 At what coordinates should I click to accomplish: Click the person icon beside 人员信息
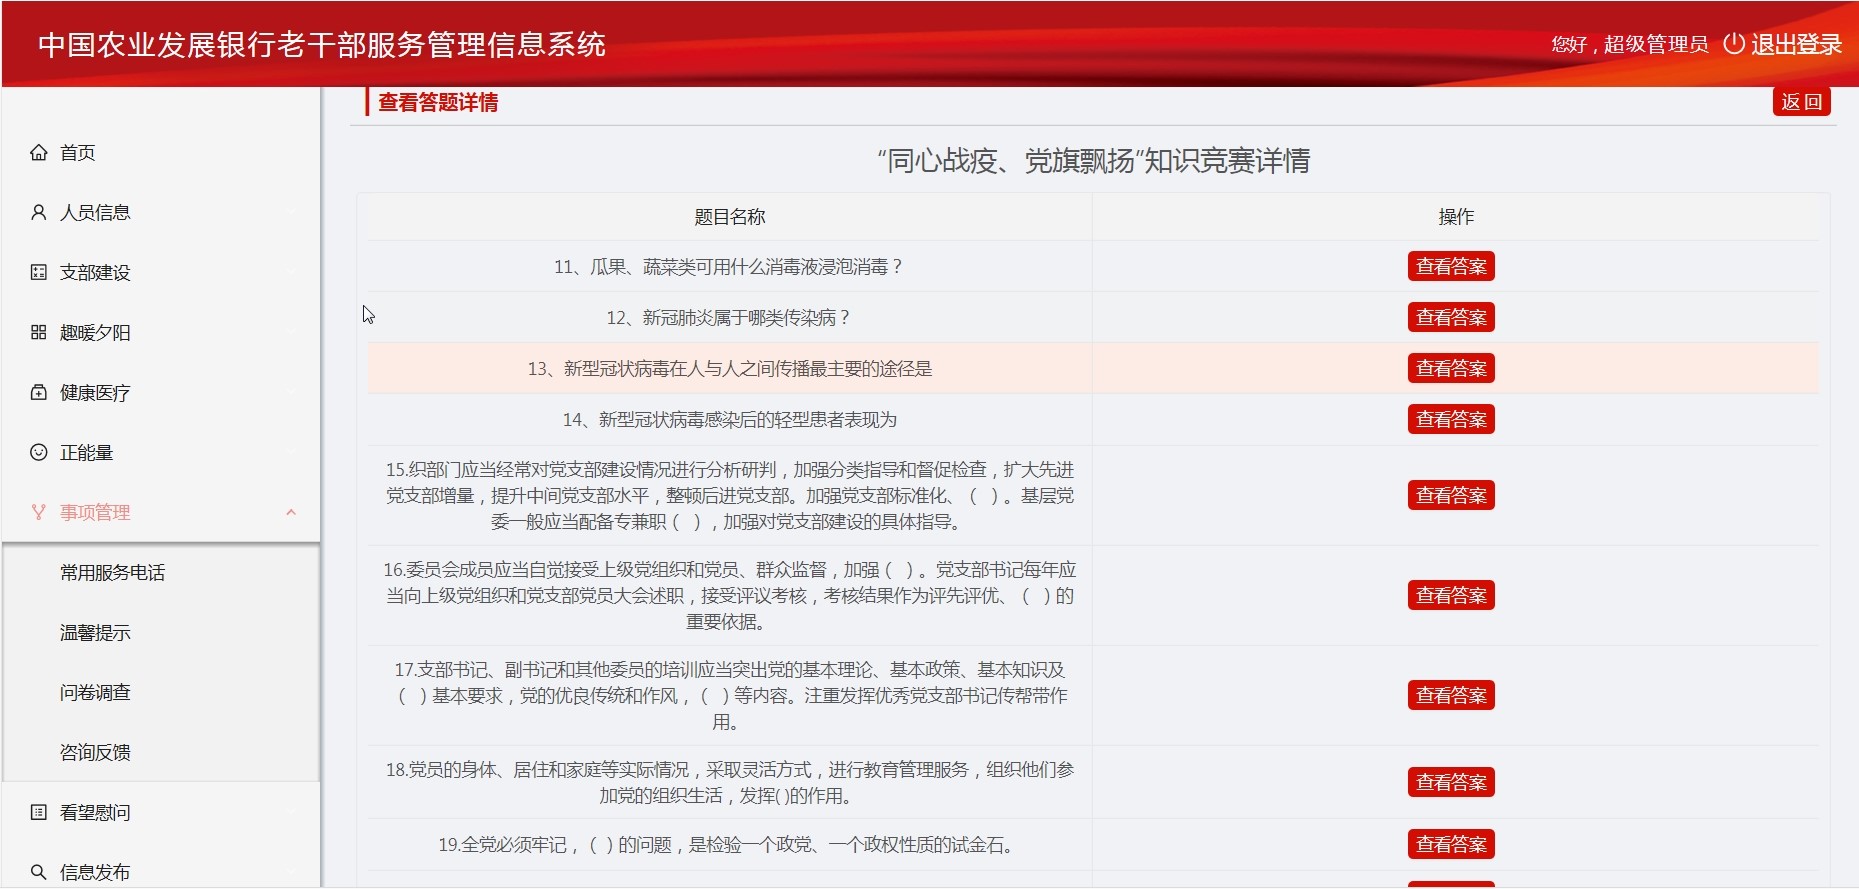coord(39,212)
